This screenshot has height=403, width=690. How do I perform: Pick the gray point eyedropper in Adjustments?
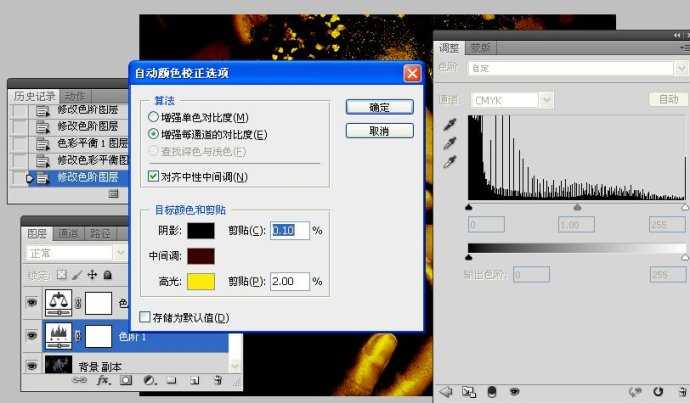point(450,144)
